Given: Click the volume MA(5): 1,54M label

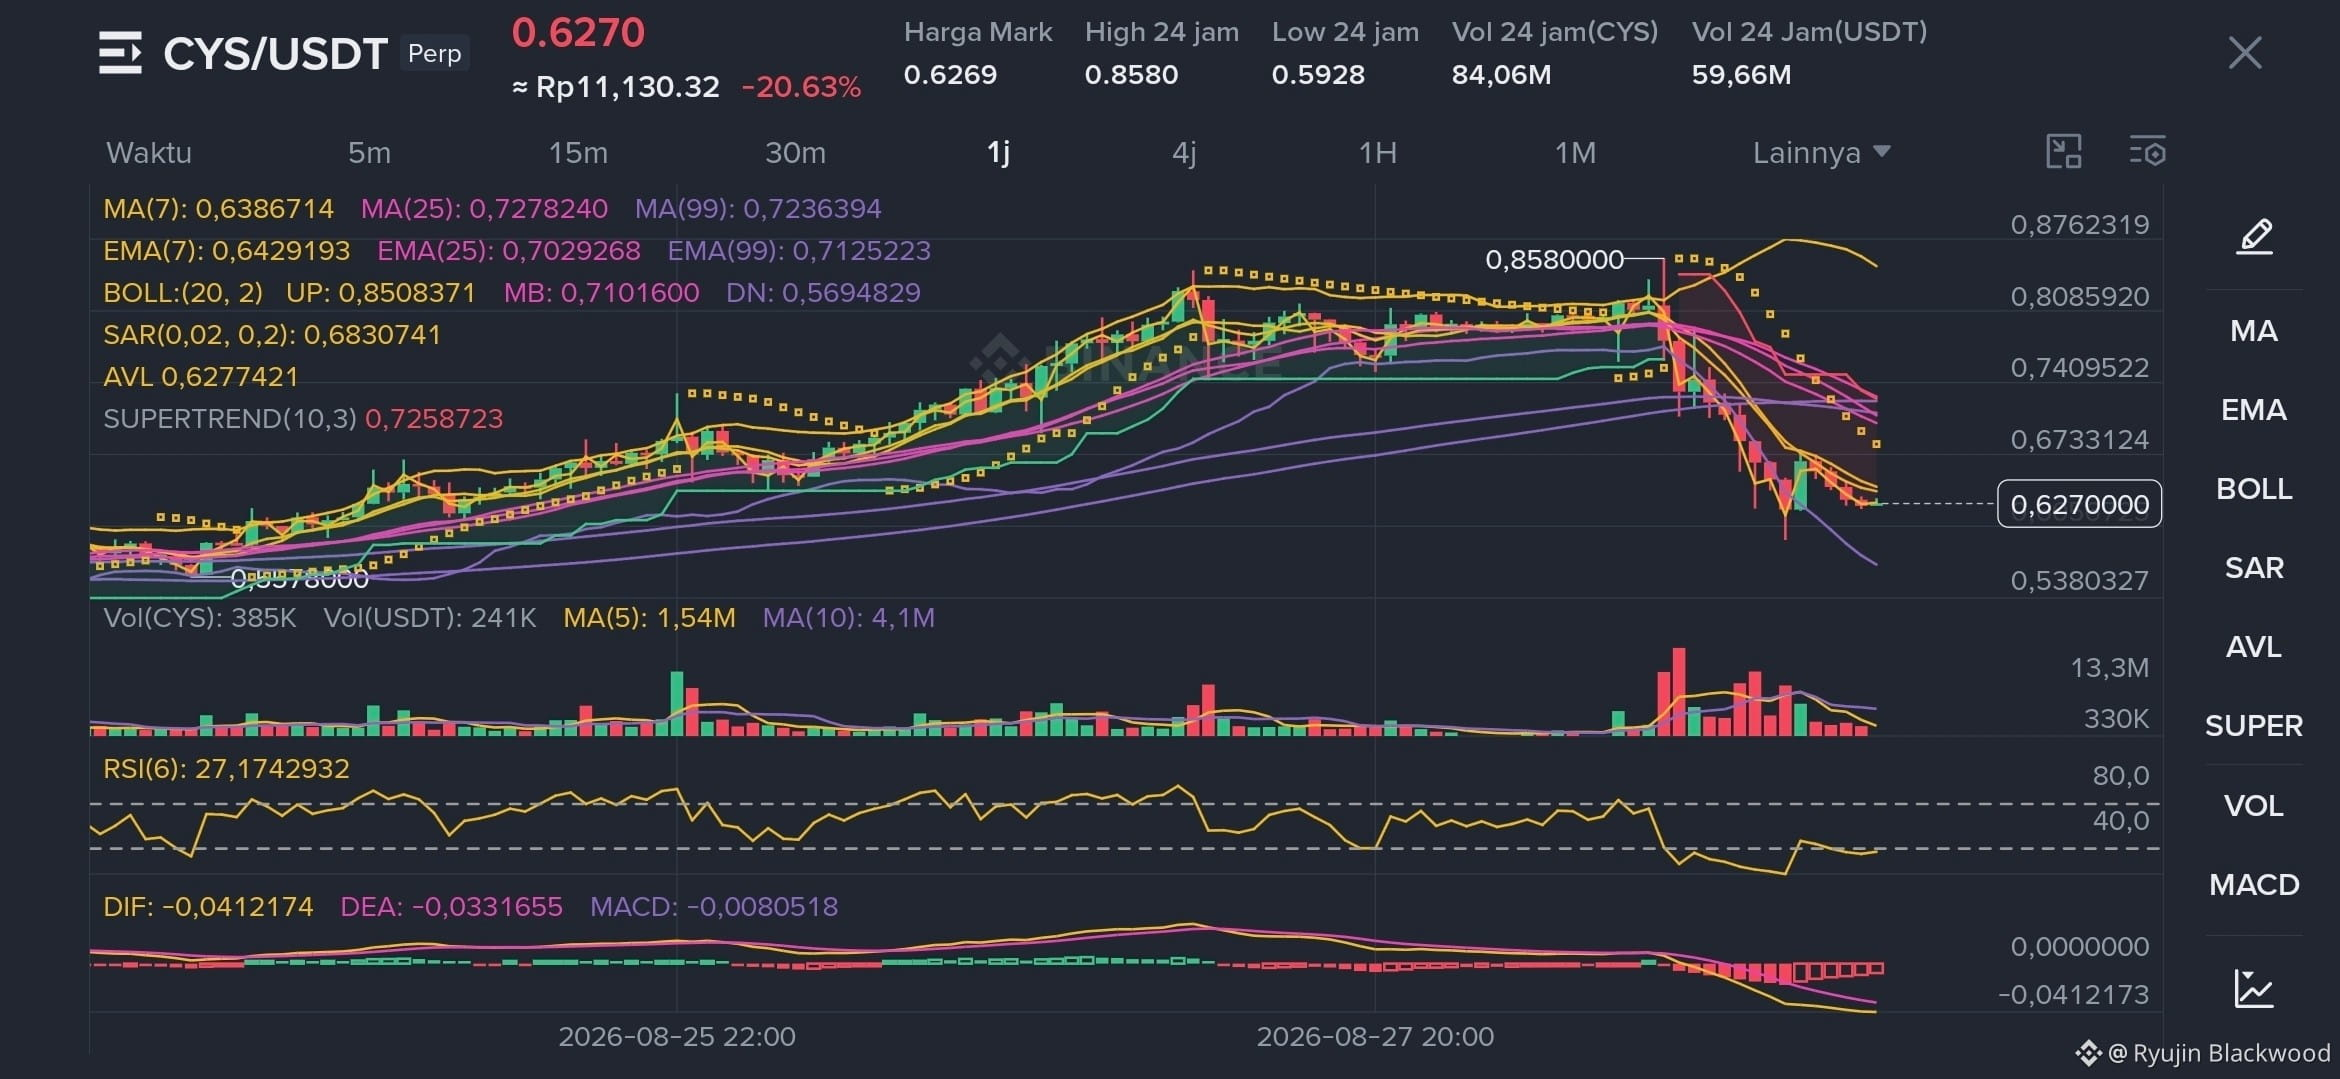Looking at the screenshot, I should tap(649, 618).
